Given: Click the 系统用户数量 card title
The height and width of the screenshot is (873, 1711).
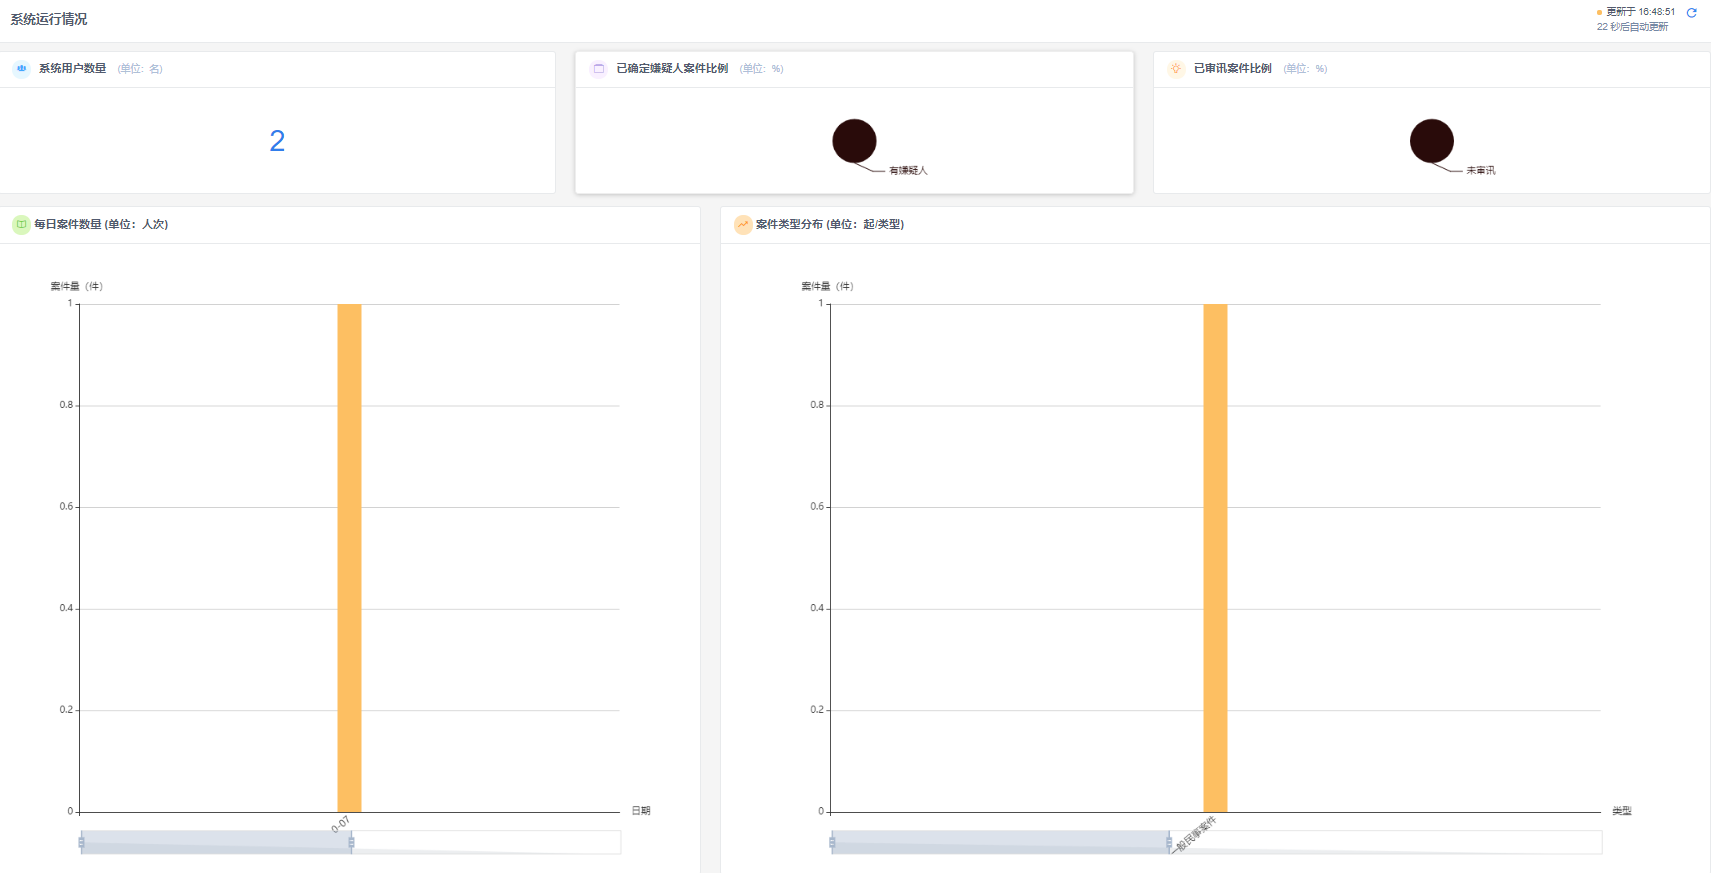Looking at the screenshot, I should coord(72,69).
